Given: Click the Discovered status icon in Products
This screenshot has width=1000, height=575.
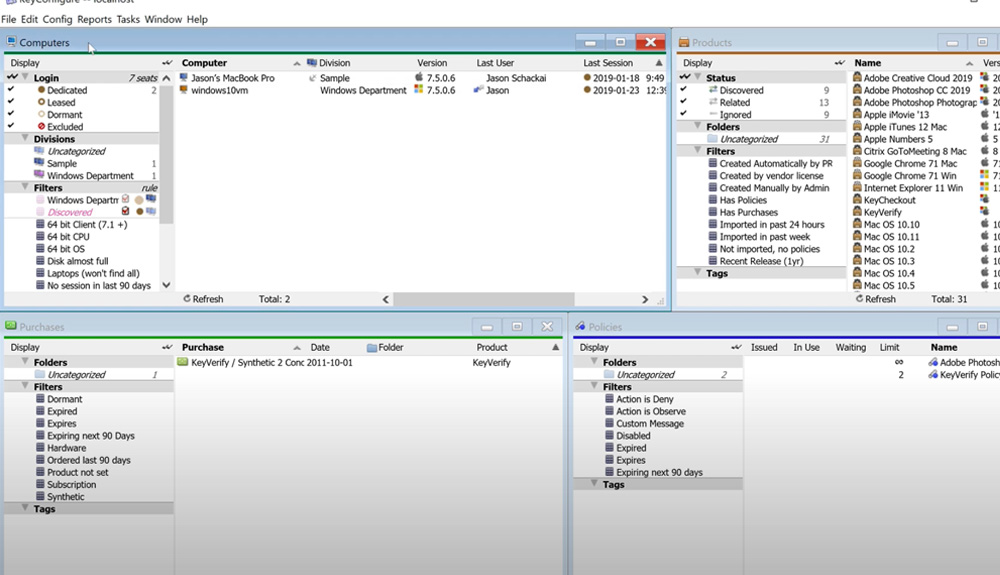Looking at the screenshot, I should (713, 90).
